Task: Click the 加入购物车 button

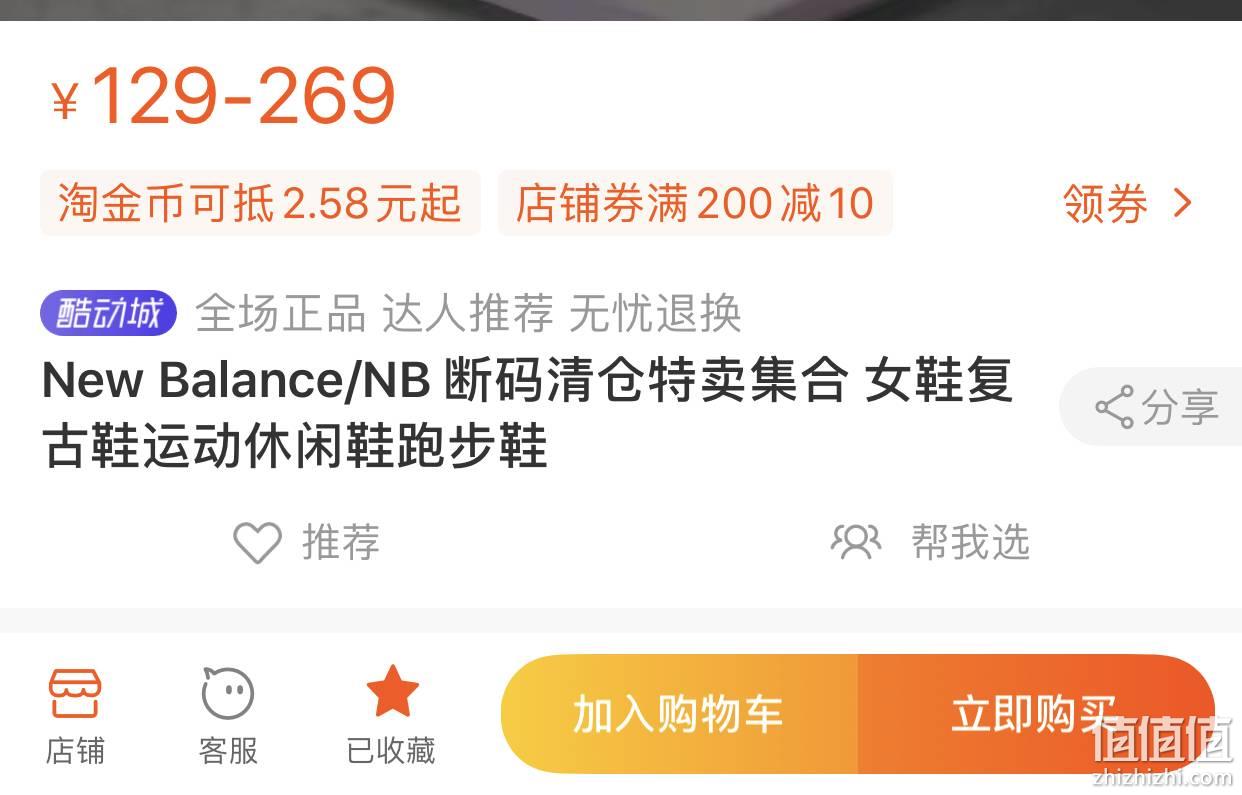Action: tap(679, 714)
